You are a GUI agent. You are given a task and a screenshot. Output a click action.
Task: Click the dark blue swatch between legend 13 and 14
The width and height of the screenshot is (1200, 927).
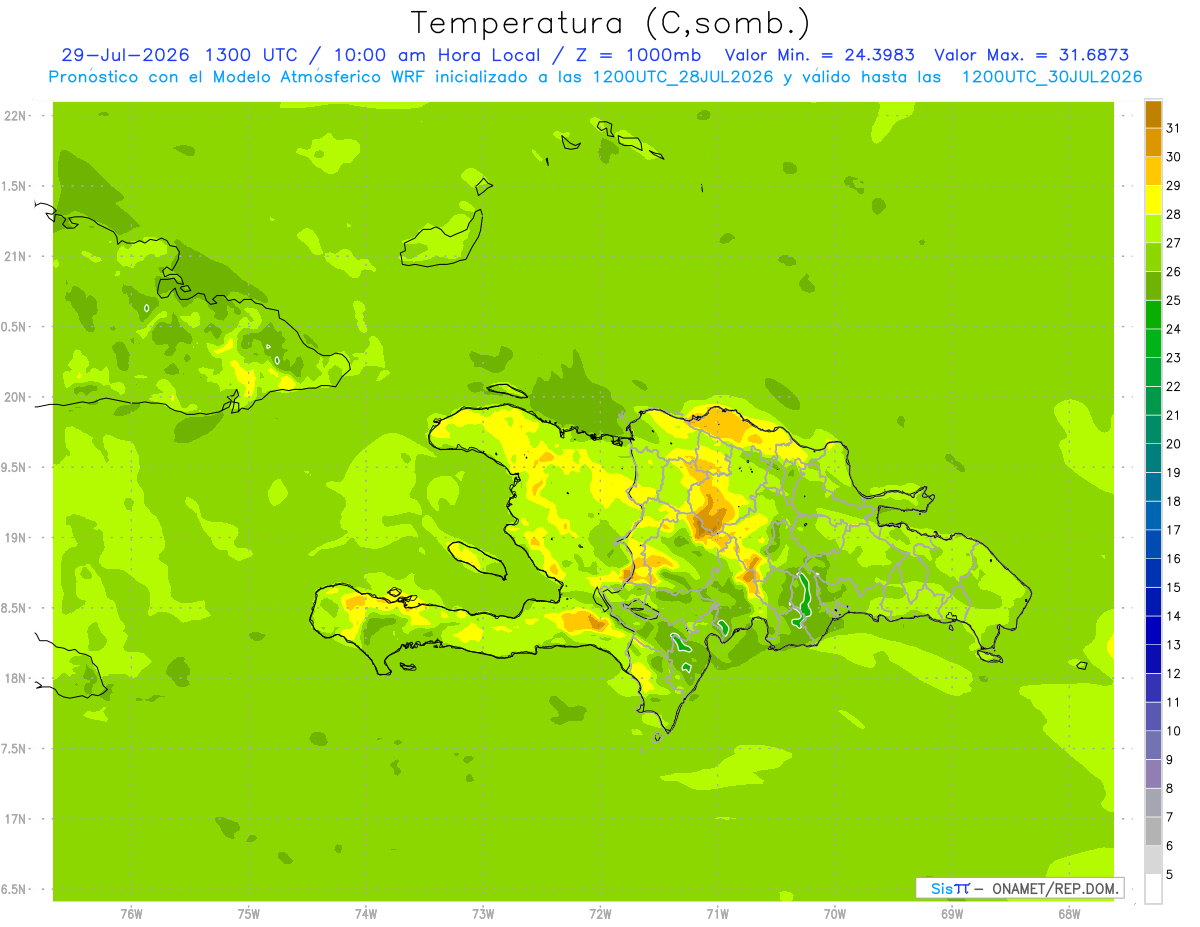(1153, 630)
